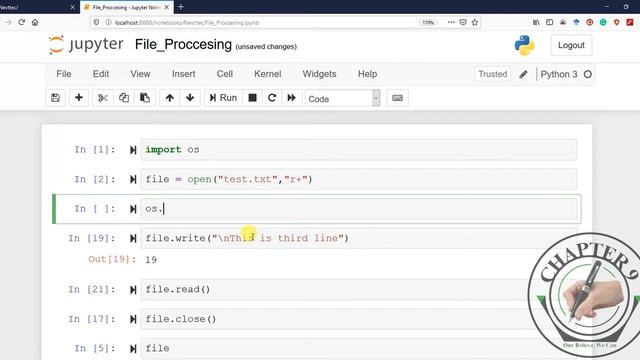The width and height of the screenshot is (640, 360).
Task: Open the command palette keyboard icon
Action: point(398,98)
